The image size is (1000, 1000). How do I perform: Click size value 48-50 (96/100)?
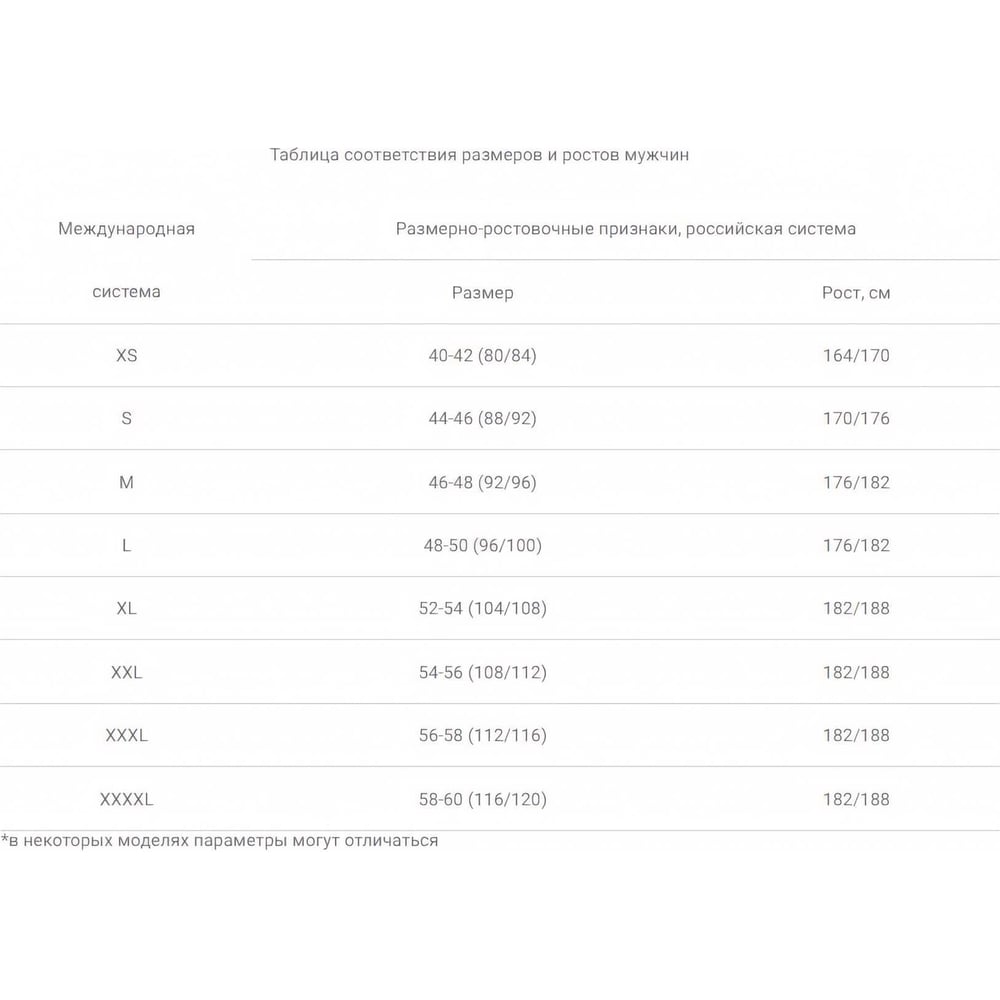[x=482, y=545]
